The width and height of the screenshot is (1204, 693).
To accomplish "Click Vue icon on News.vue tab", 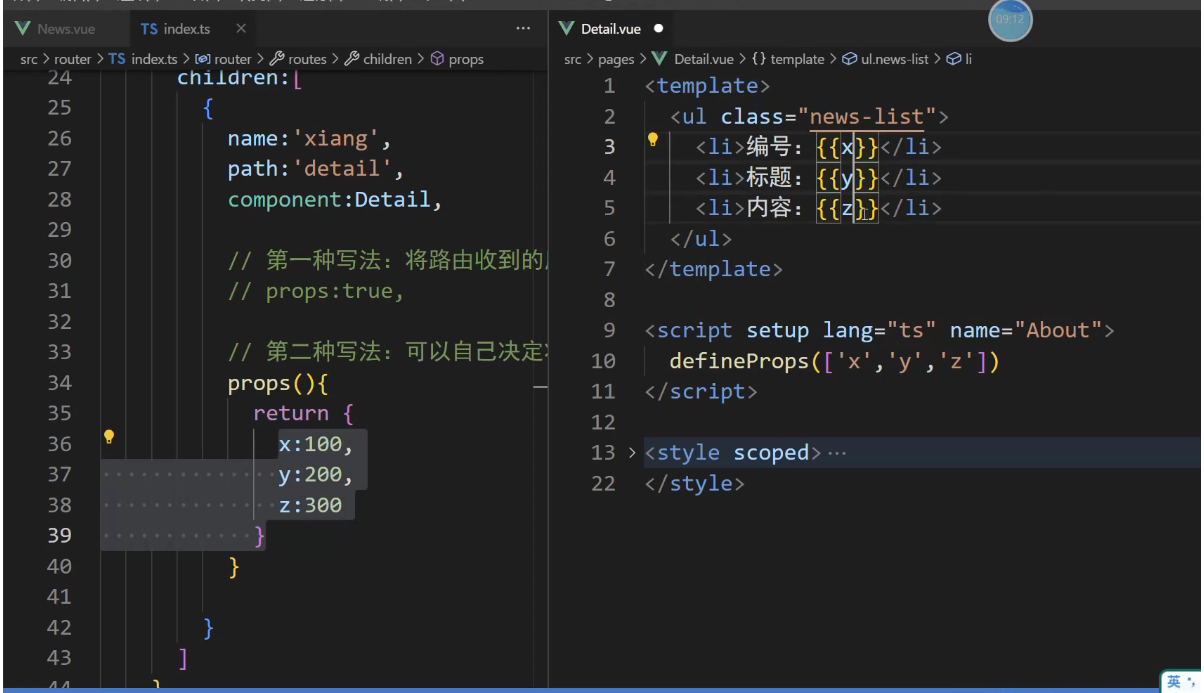I will 23,29.
